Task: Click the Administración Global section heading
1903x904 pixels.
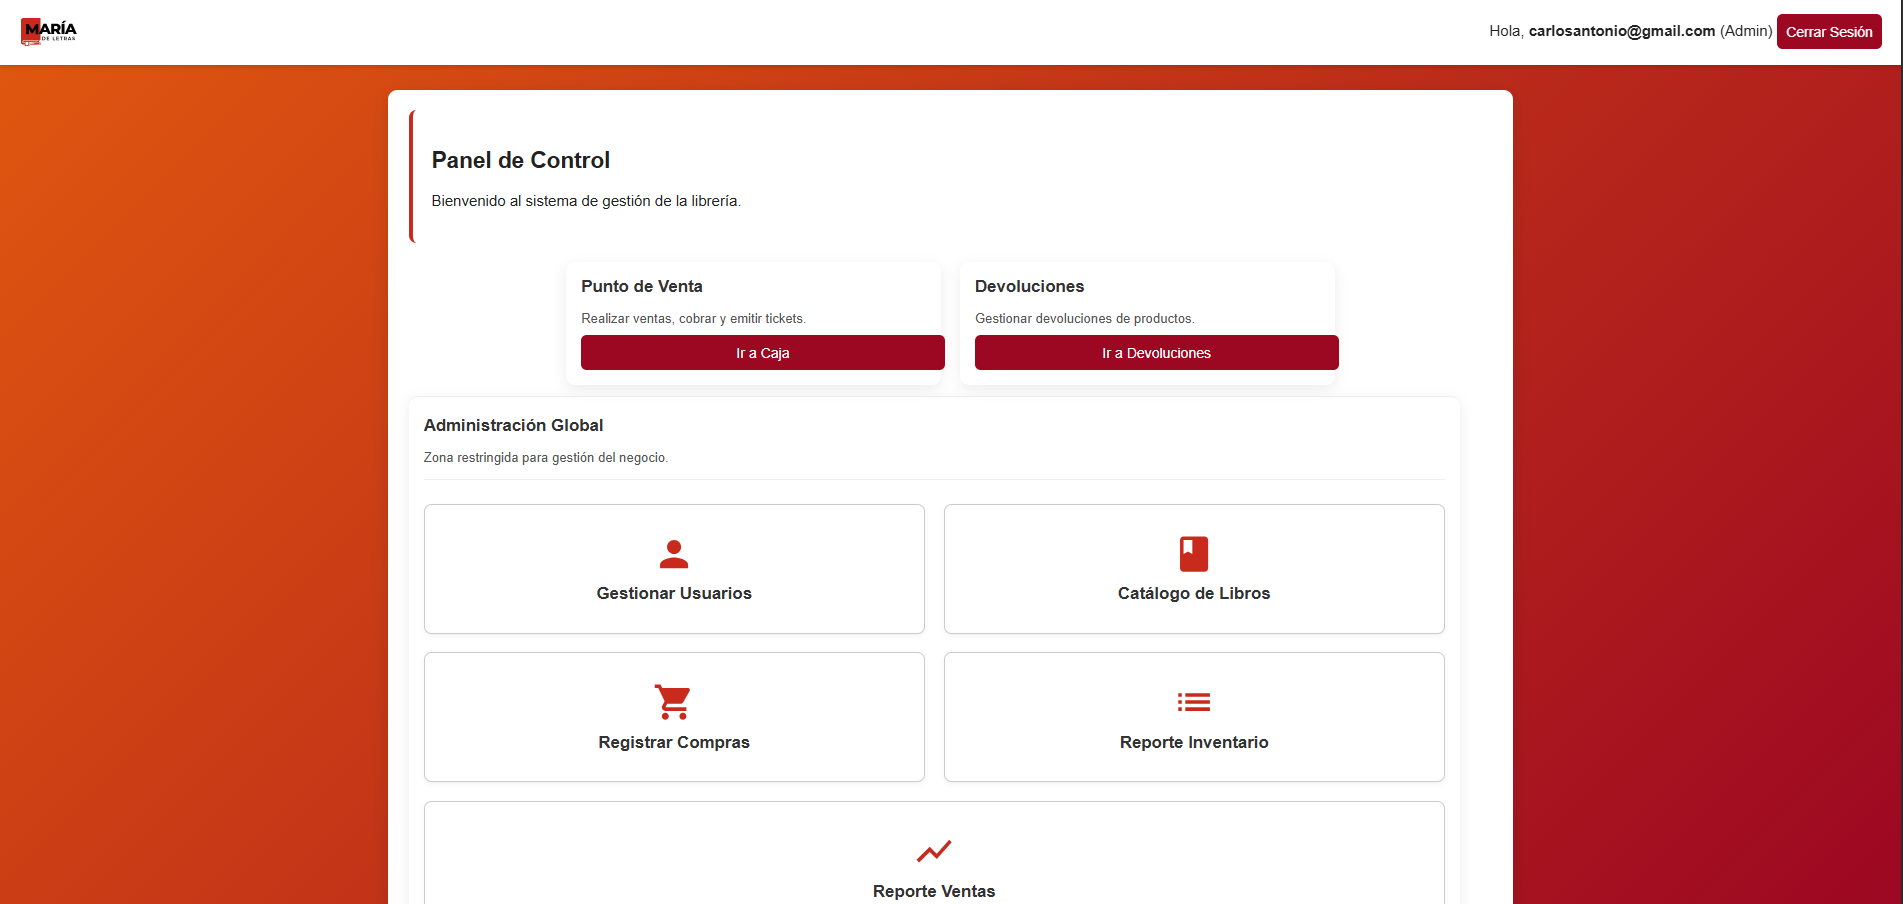Action: [x=513, y=425]
